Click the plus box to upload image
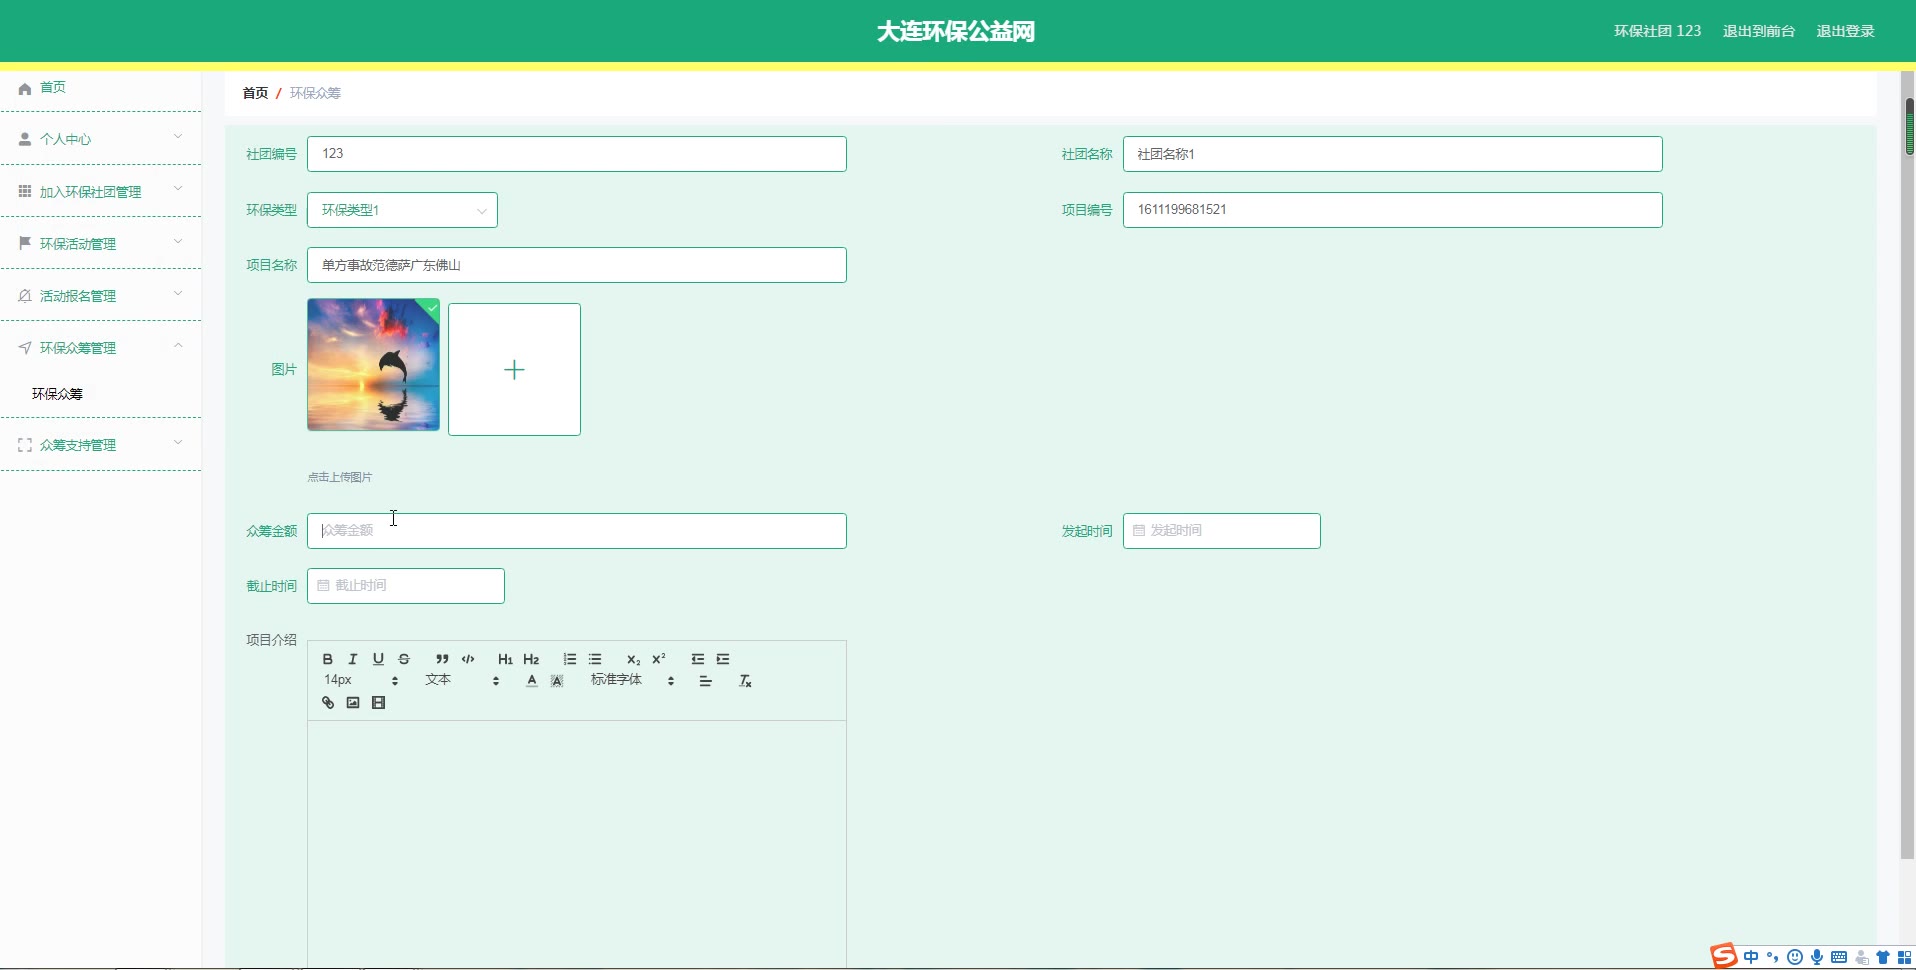1916x970 pixels. tap(514, 369)
